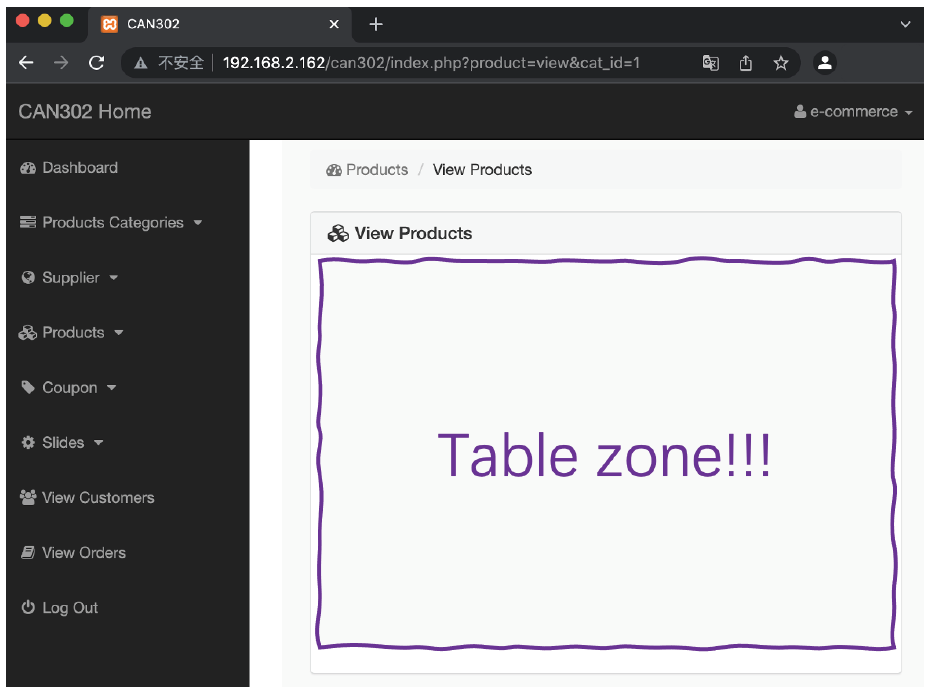Viewport: 932px width, 691px height.
Task: Close the CAN302 browser tab
Action: point(334,24)
